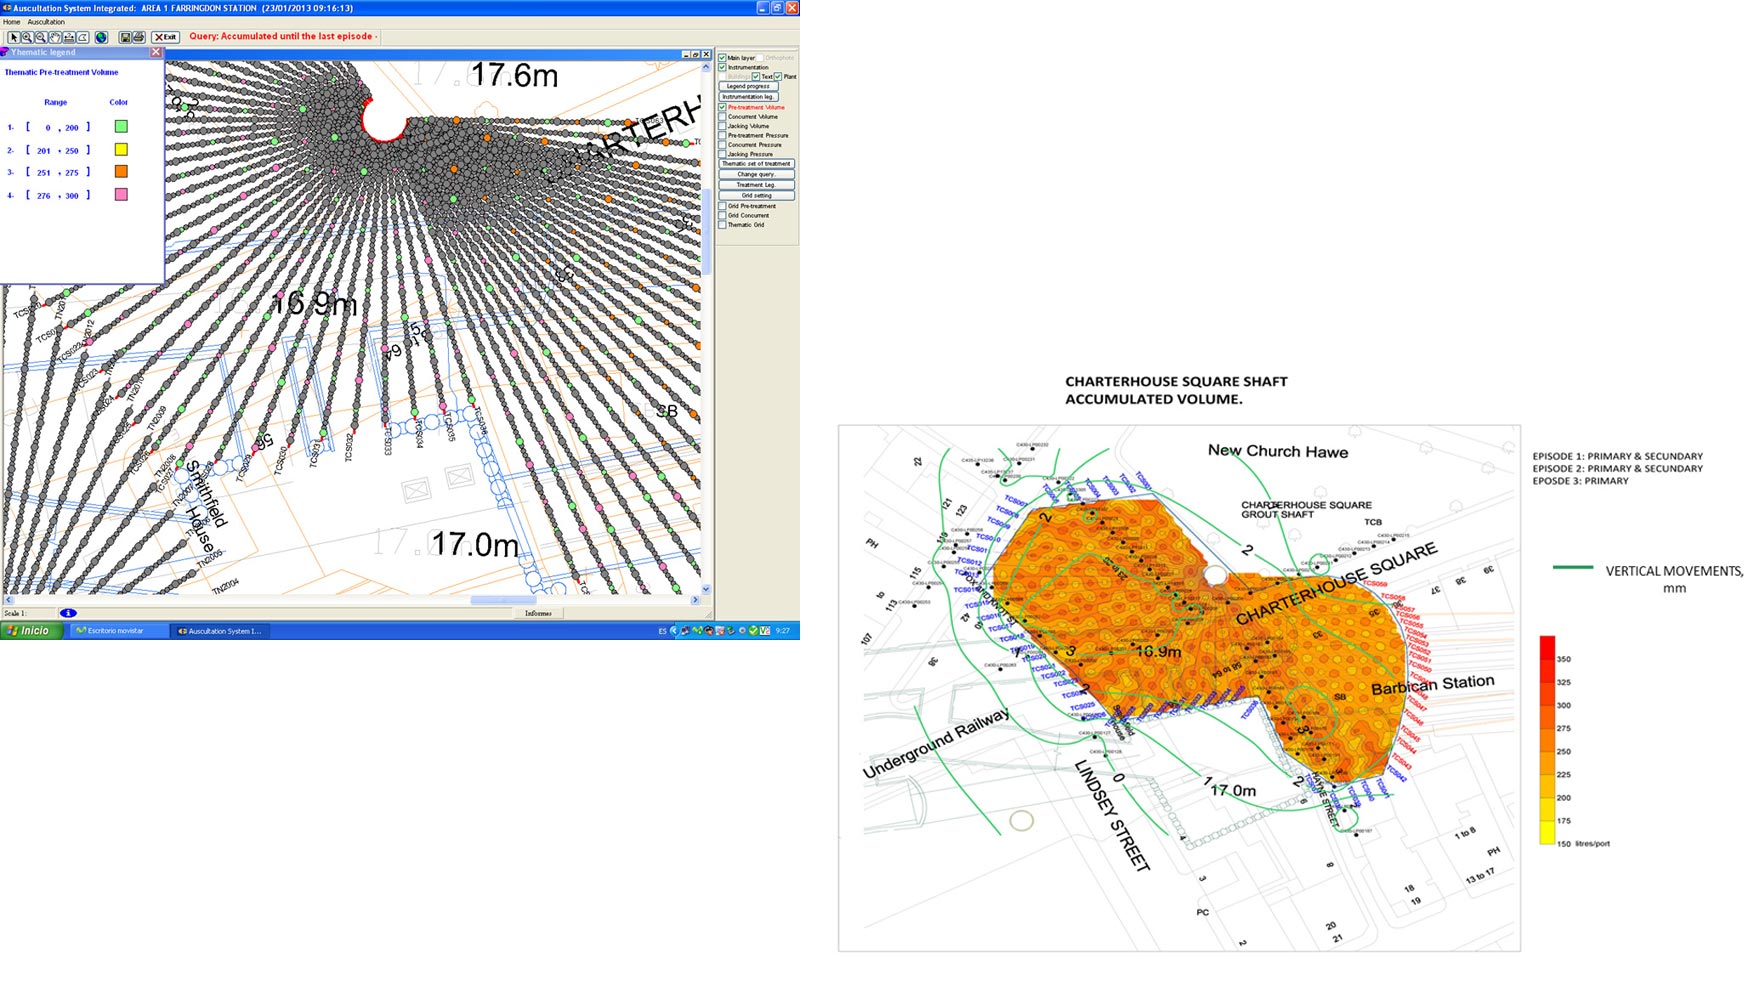Click the green color swatch for range 0-200
1750x1000 pixels.
coord(121,127)
